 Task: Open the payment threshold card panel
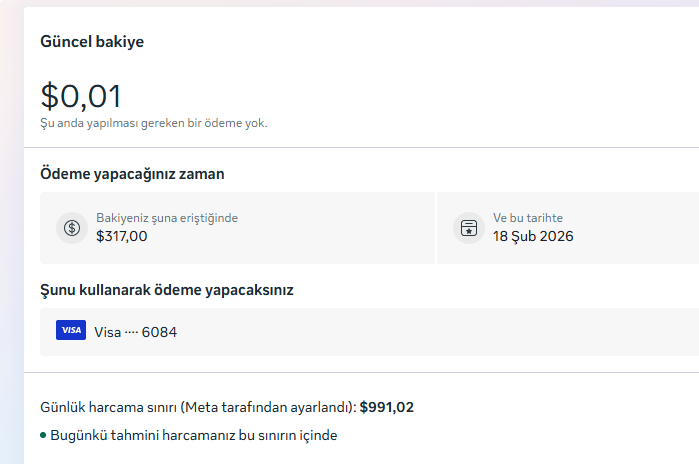[x=237, y=228]
